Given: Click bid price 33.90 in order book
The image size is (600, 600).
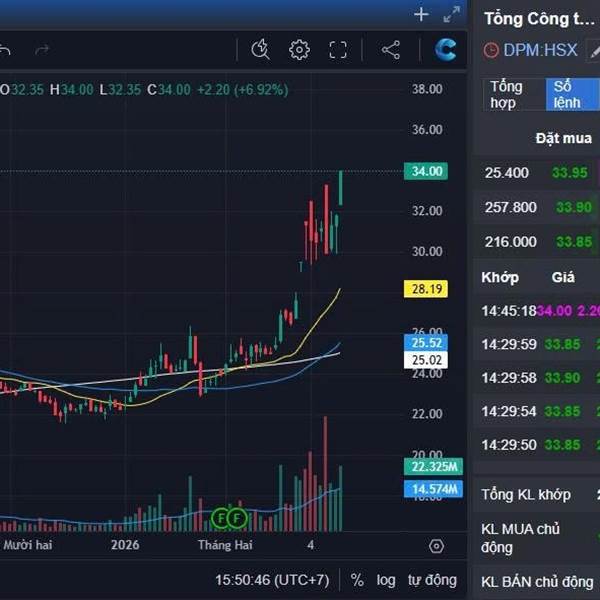Looking at the screenshot, I should click(574, 207).
